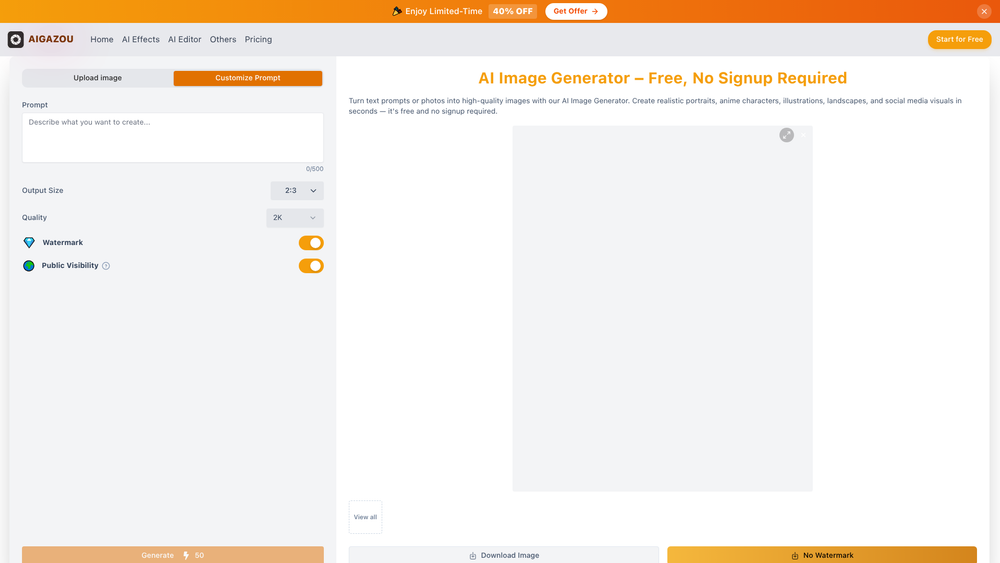Click the 0/500 character counter

click(314, 169)
